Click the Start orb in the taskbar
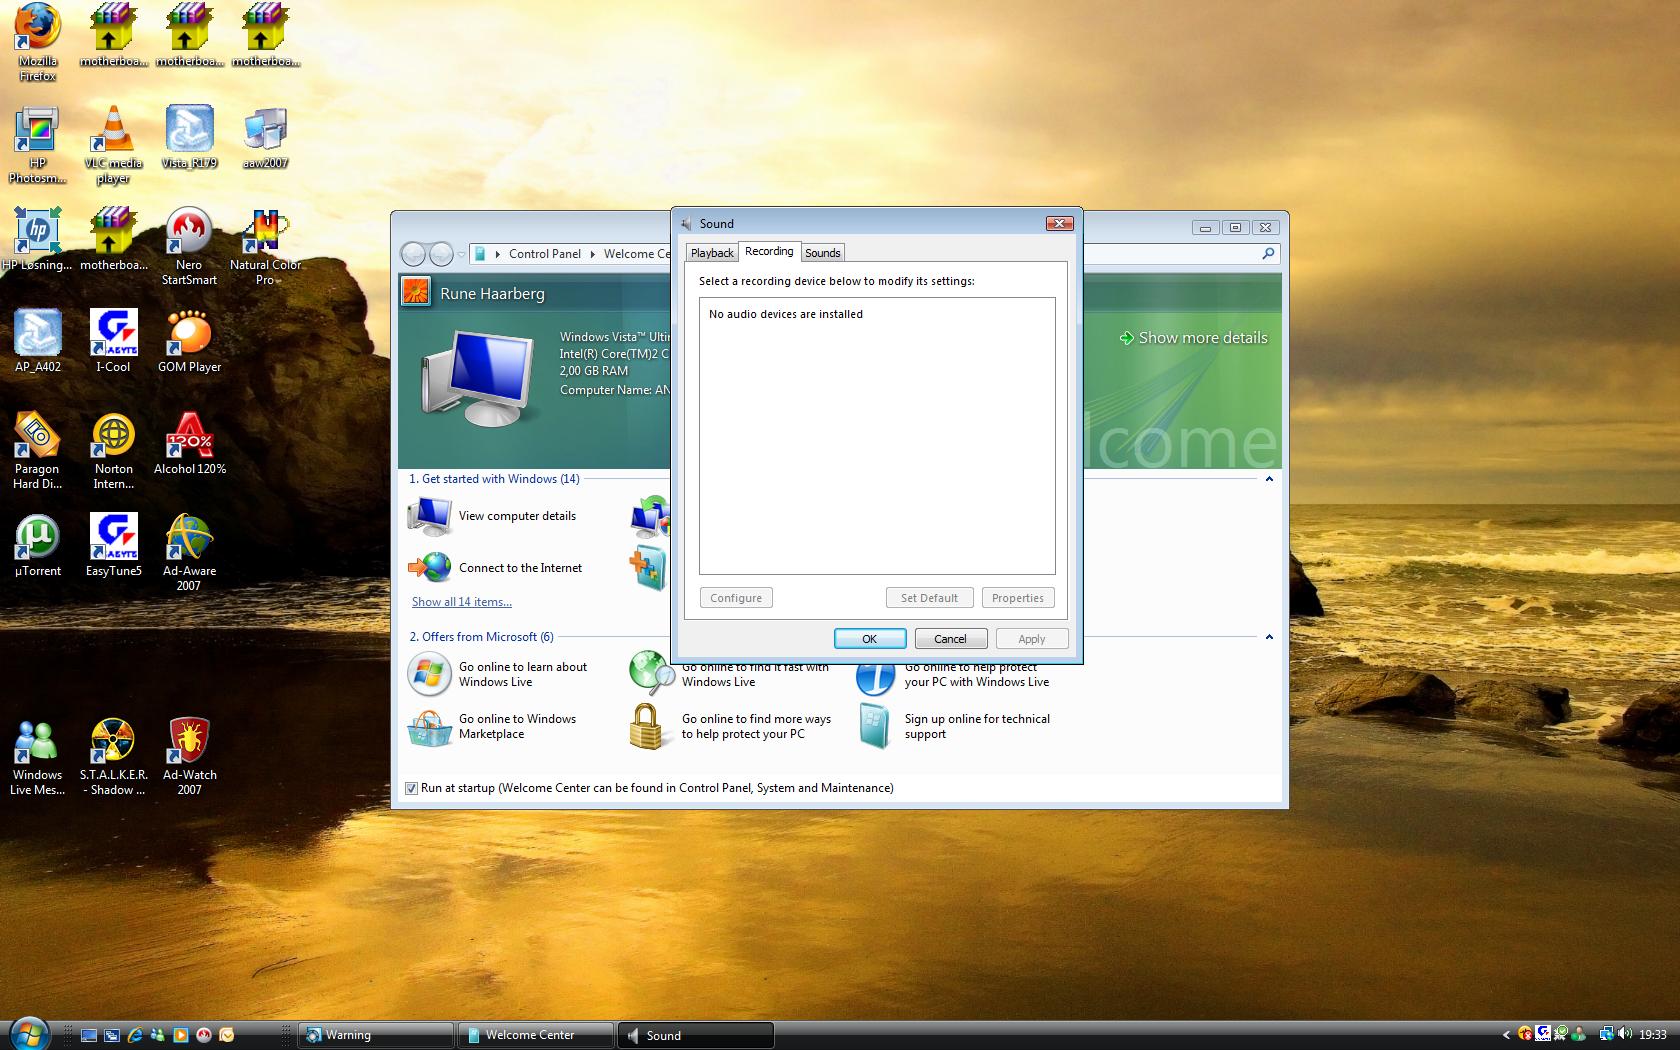The image size is (1680, 1050). (28, 1034)
